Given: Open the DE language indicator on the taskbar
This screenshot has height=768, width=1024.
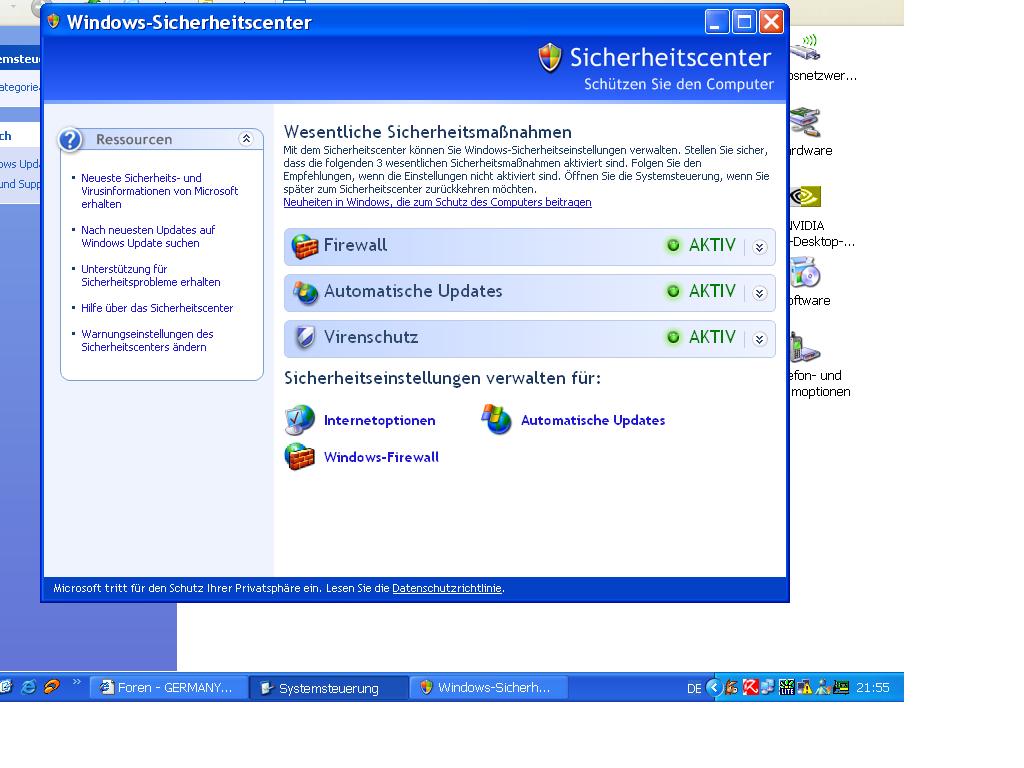Looking at the screenshot, I should [694, 688].
